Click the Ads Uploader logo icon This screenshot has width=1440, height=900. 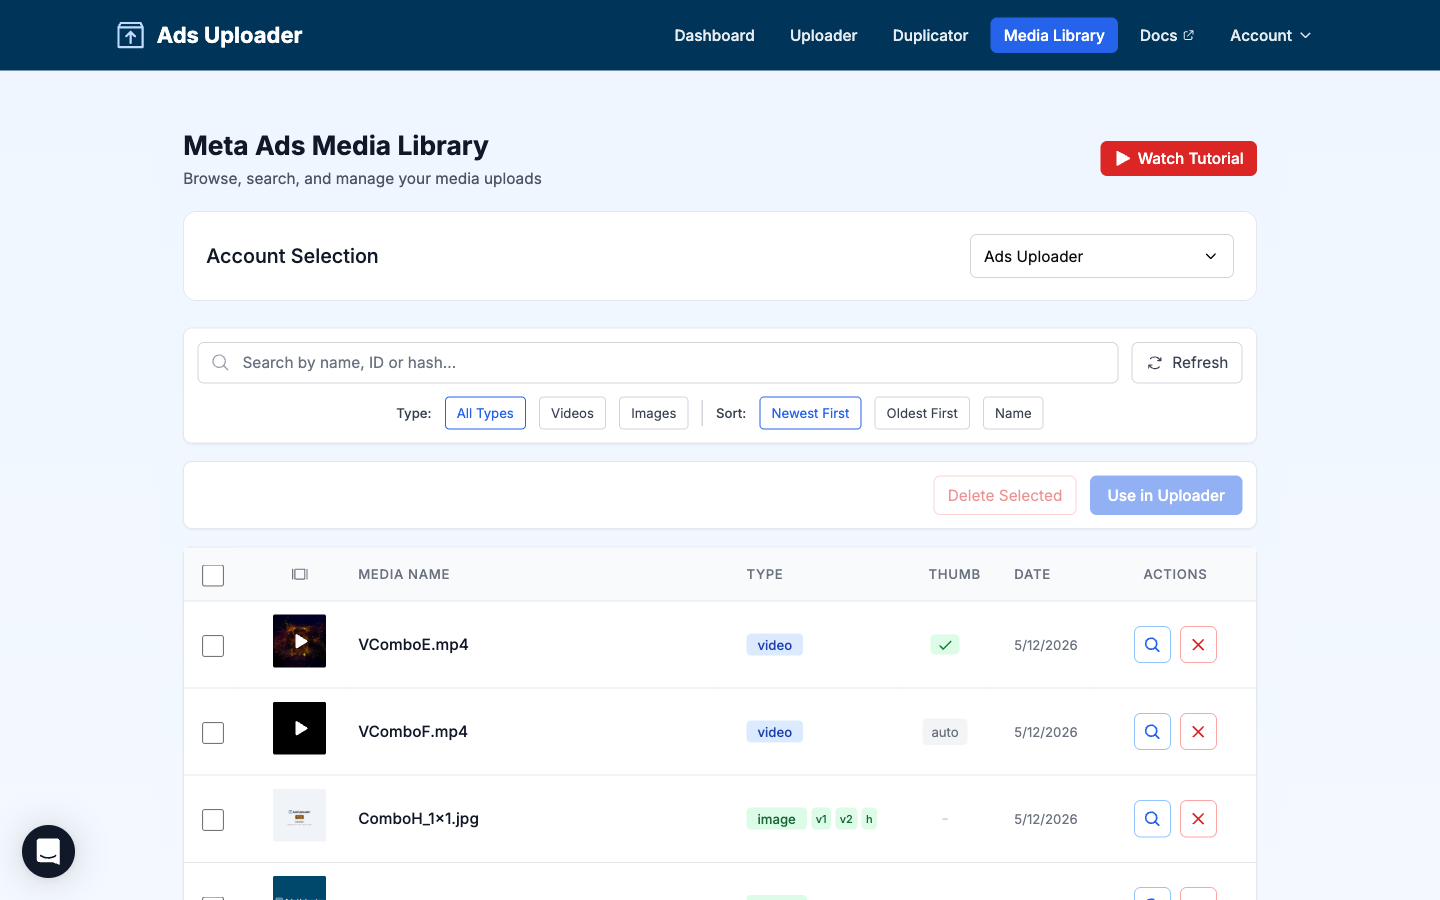point(130,35)
